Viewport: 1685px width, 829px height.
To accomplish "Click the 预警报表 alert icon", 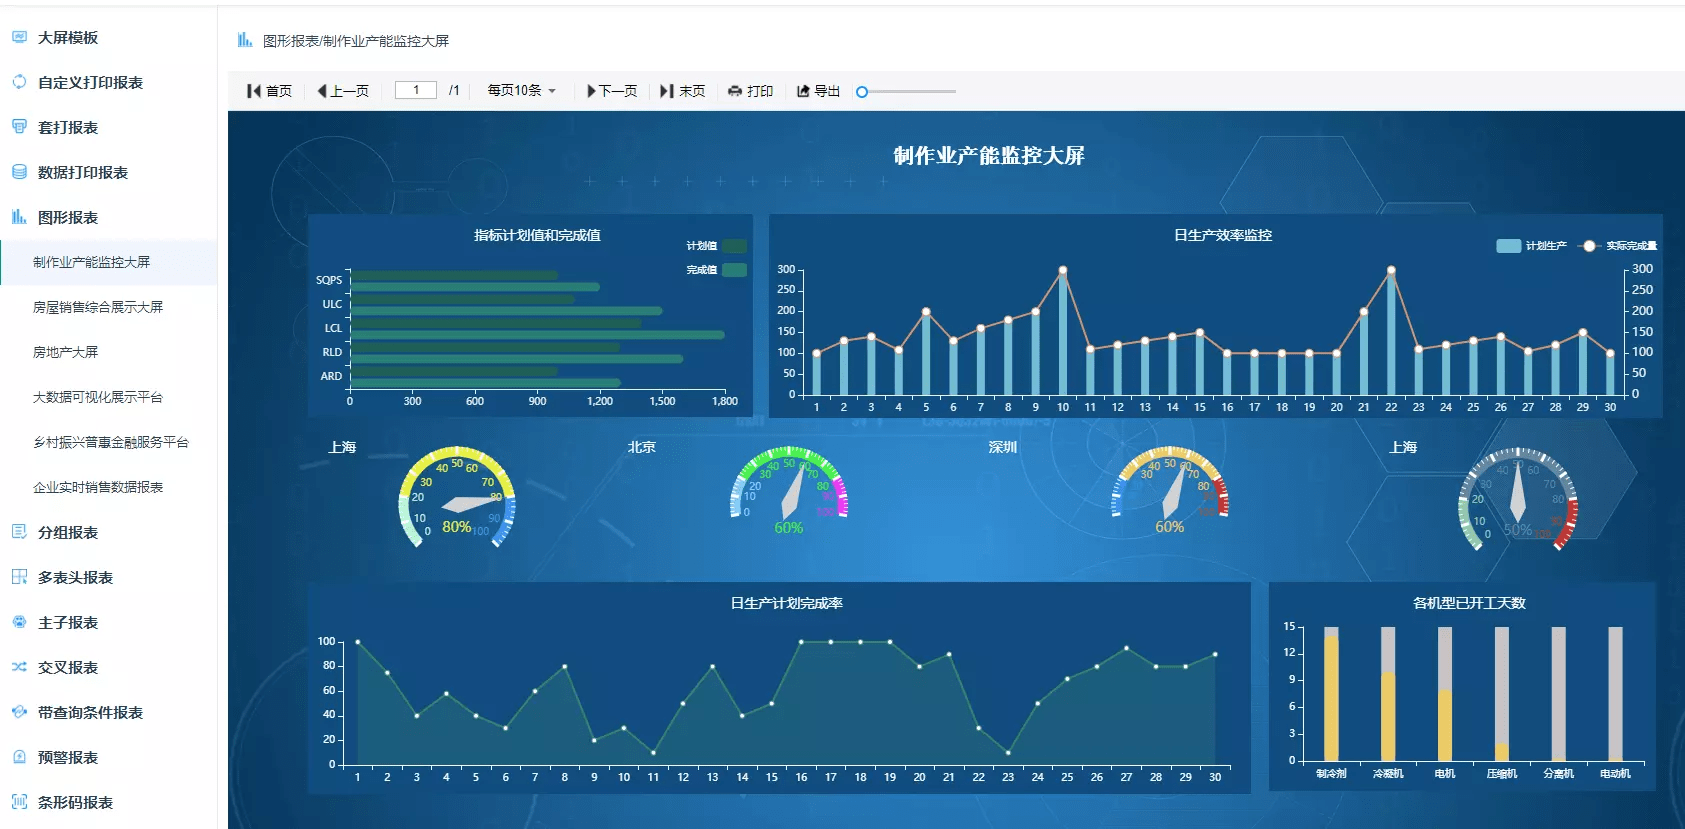I will pyautogui.click(x=19, y=757).
